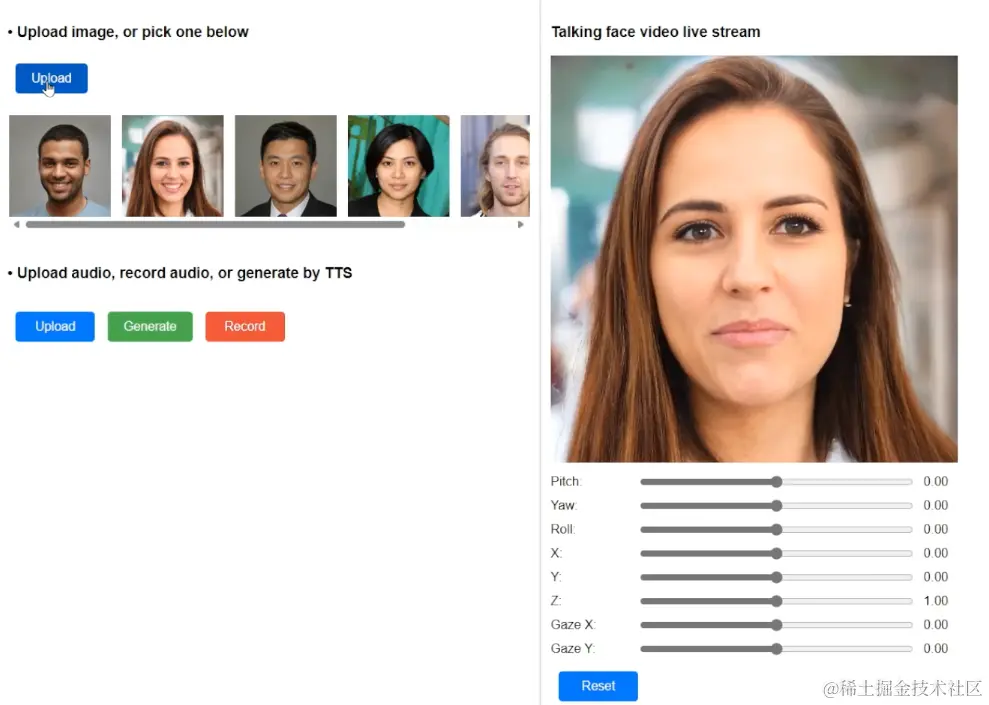Click the image Upload button
The height and width of the screenshot is (705, 989).
coord(52,78)
